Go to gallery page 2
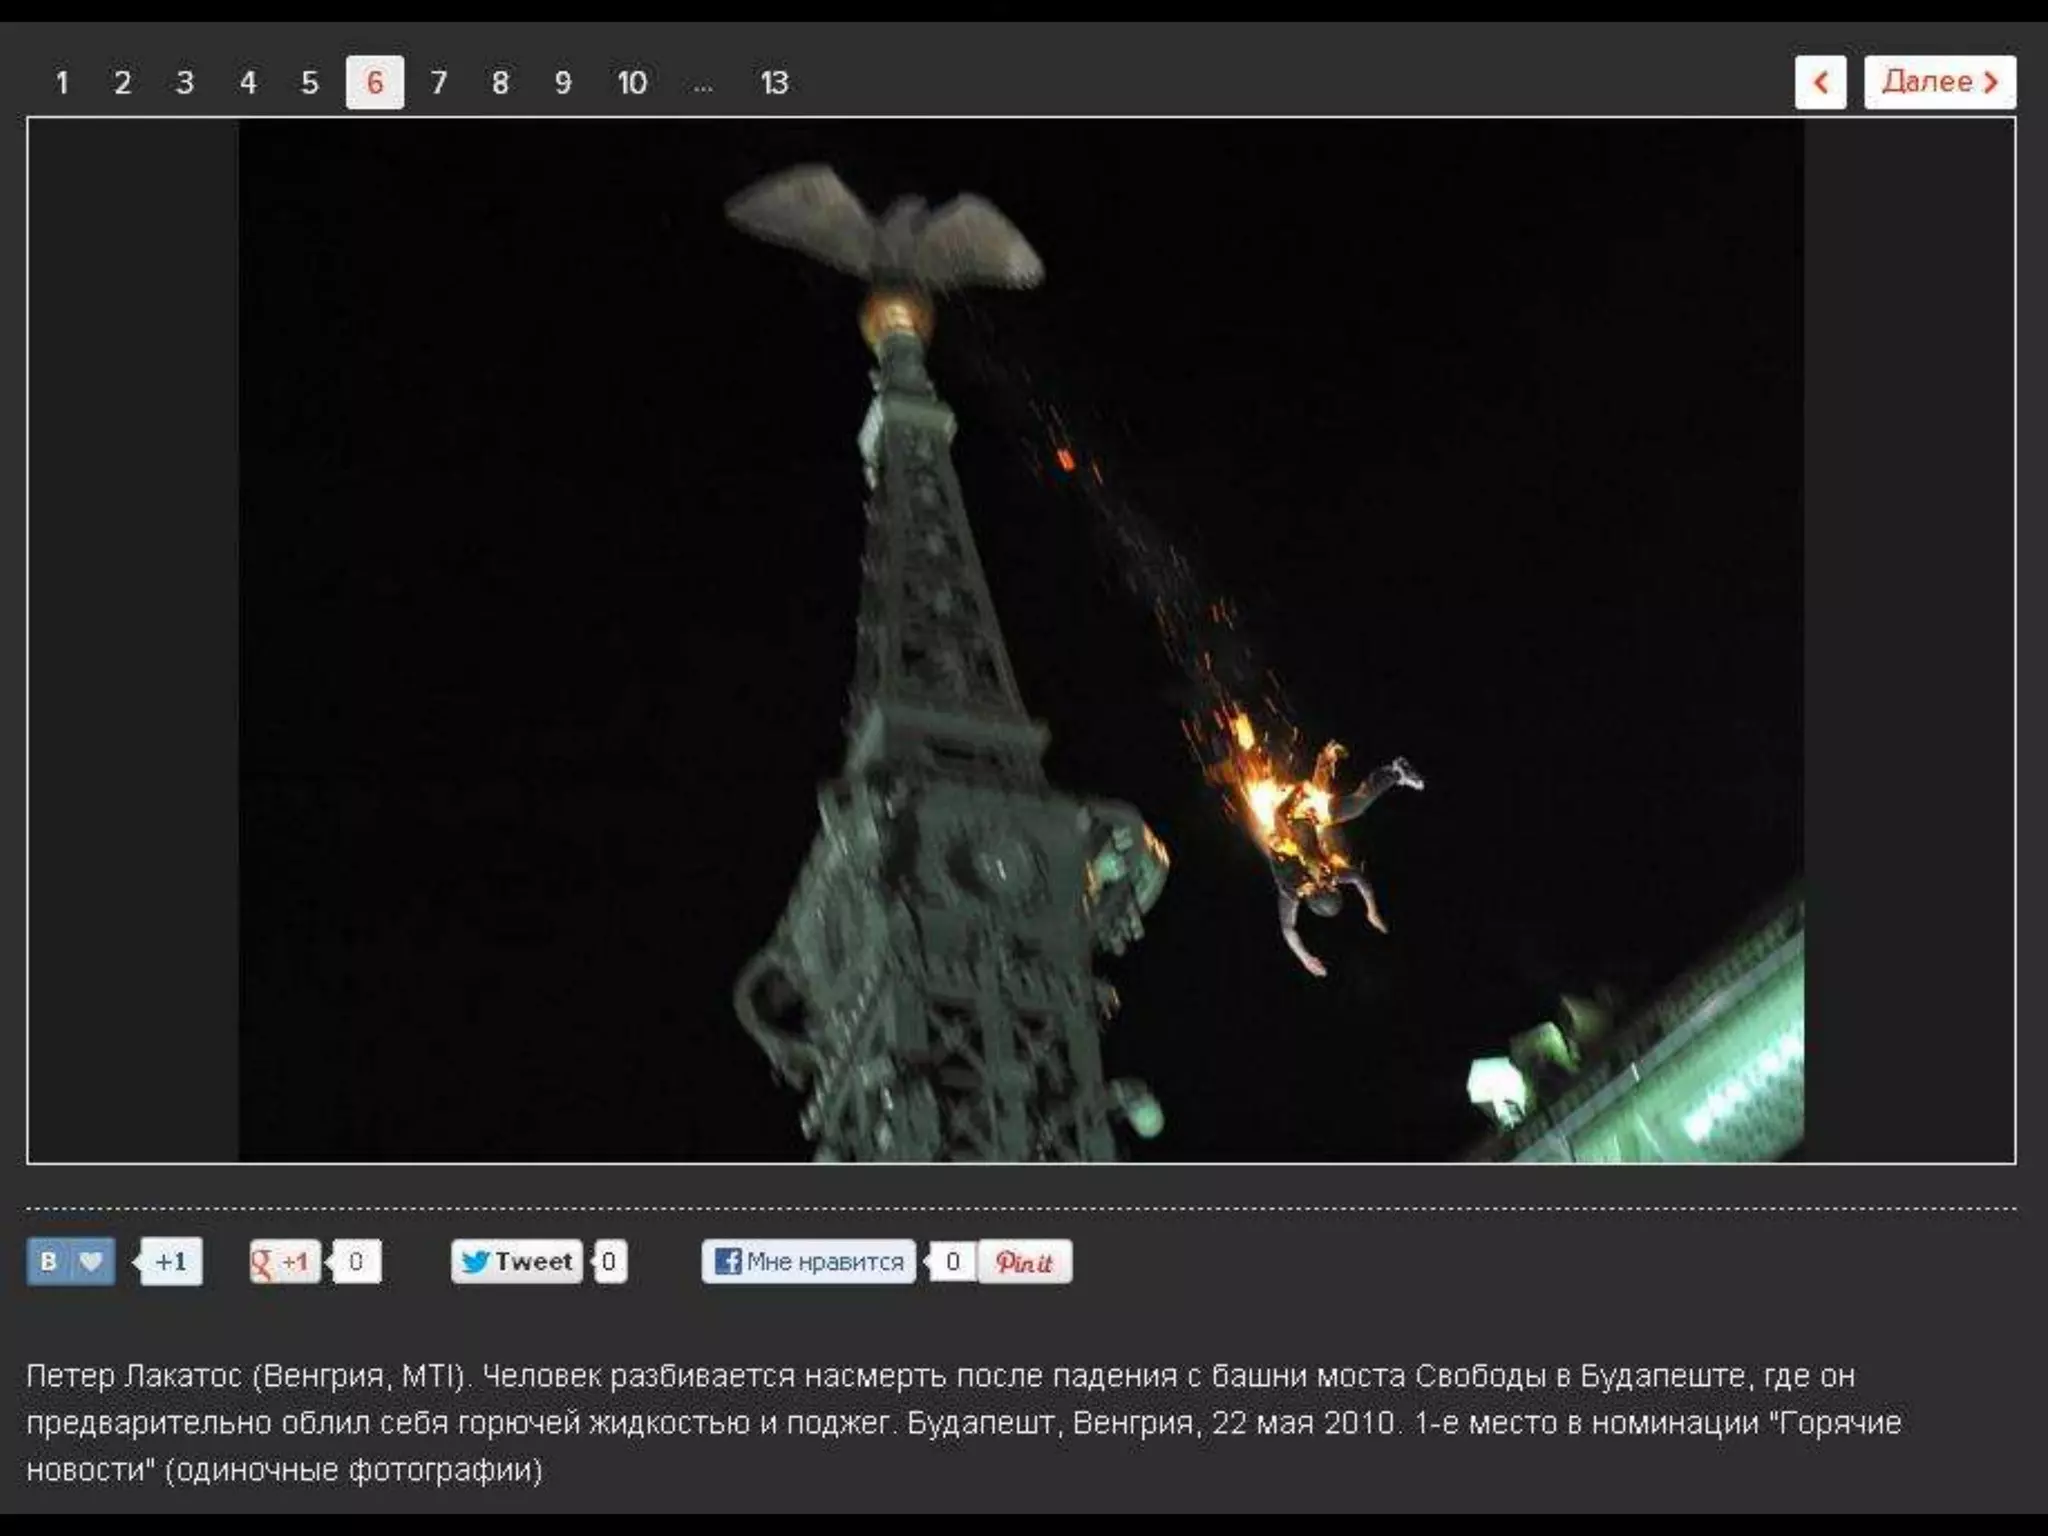 (x=122, y=82)
